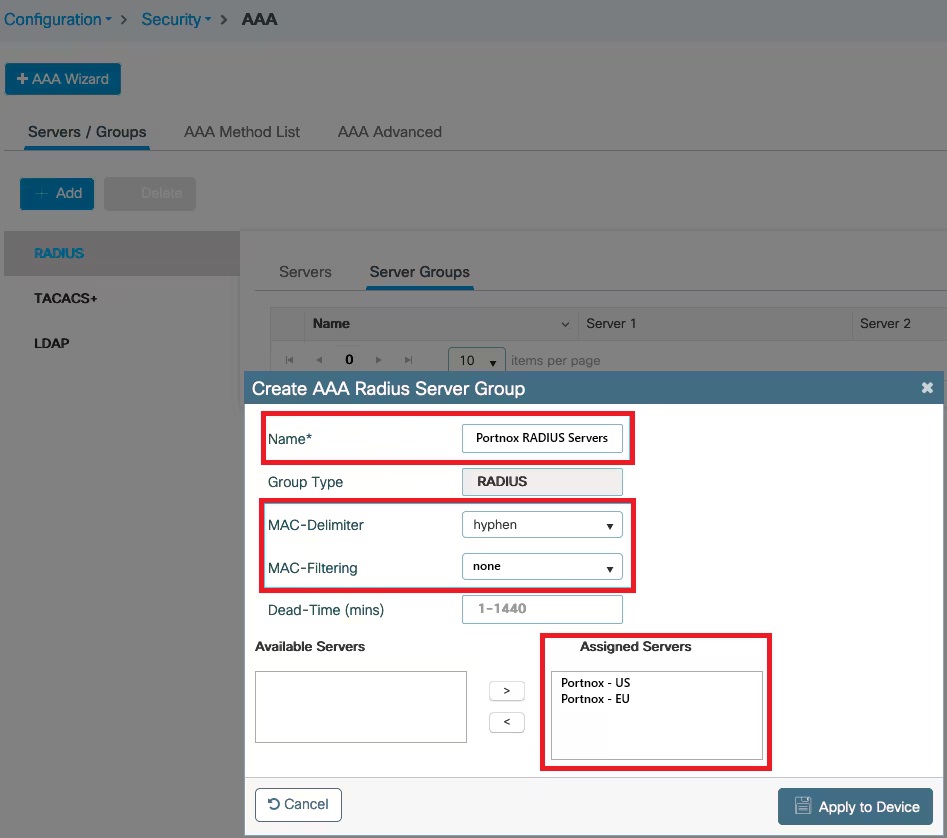Switch to the Servers tab

pyautogui.click(x=305, y=271)
